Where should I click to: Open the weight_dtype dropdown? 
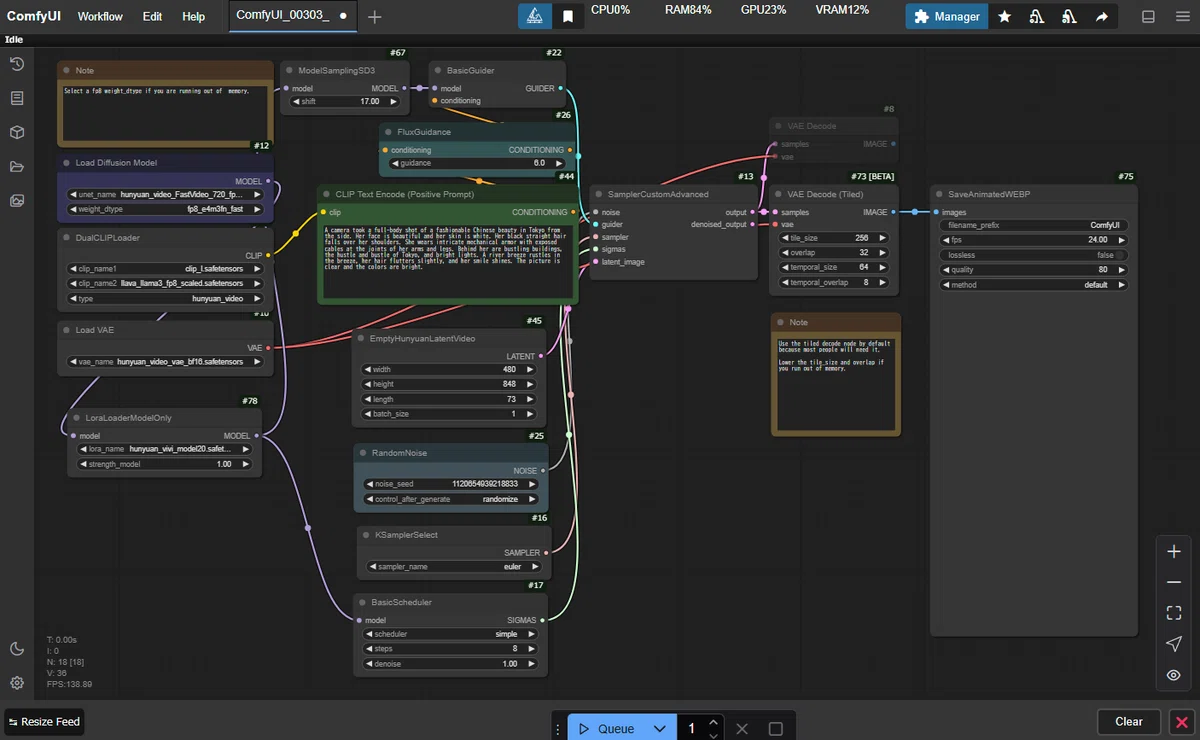(x=166, y=210)
